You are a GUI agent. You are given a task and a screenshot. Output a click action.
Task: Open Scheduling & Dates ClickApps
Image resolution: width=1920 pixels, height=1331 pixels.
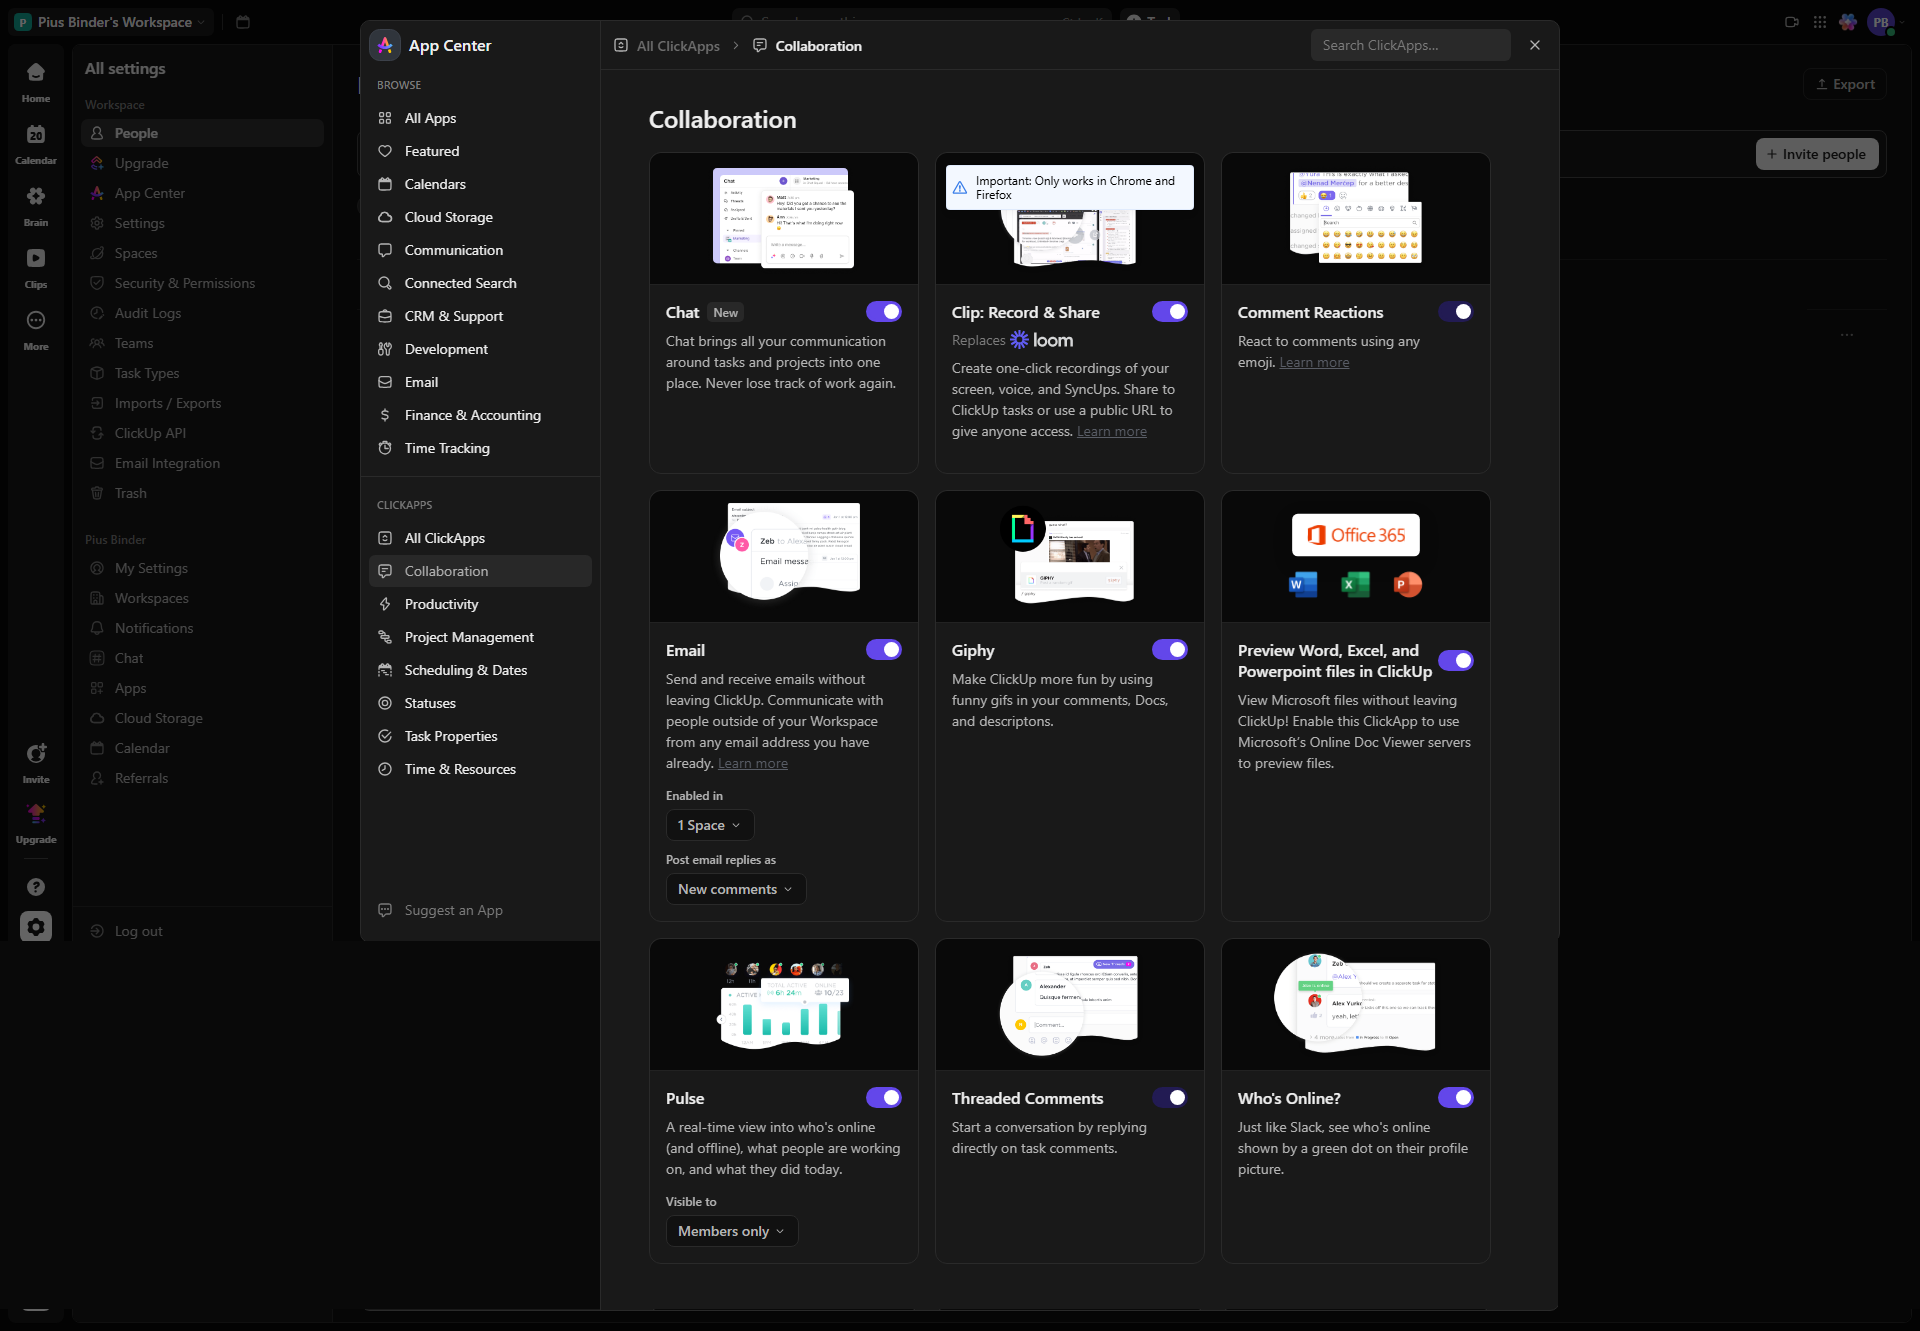480,670
